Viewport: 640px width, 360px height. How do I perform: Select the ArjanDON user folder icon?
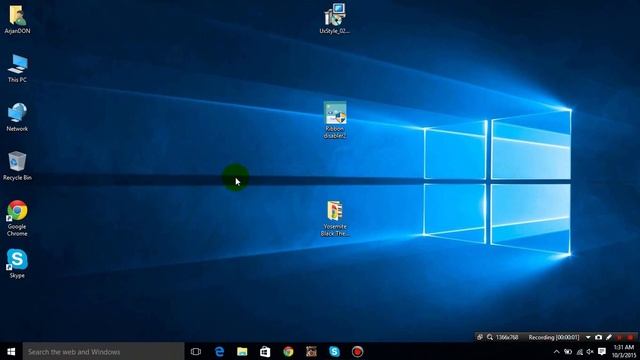point(17,19)
